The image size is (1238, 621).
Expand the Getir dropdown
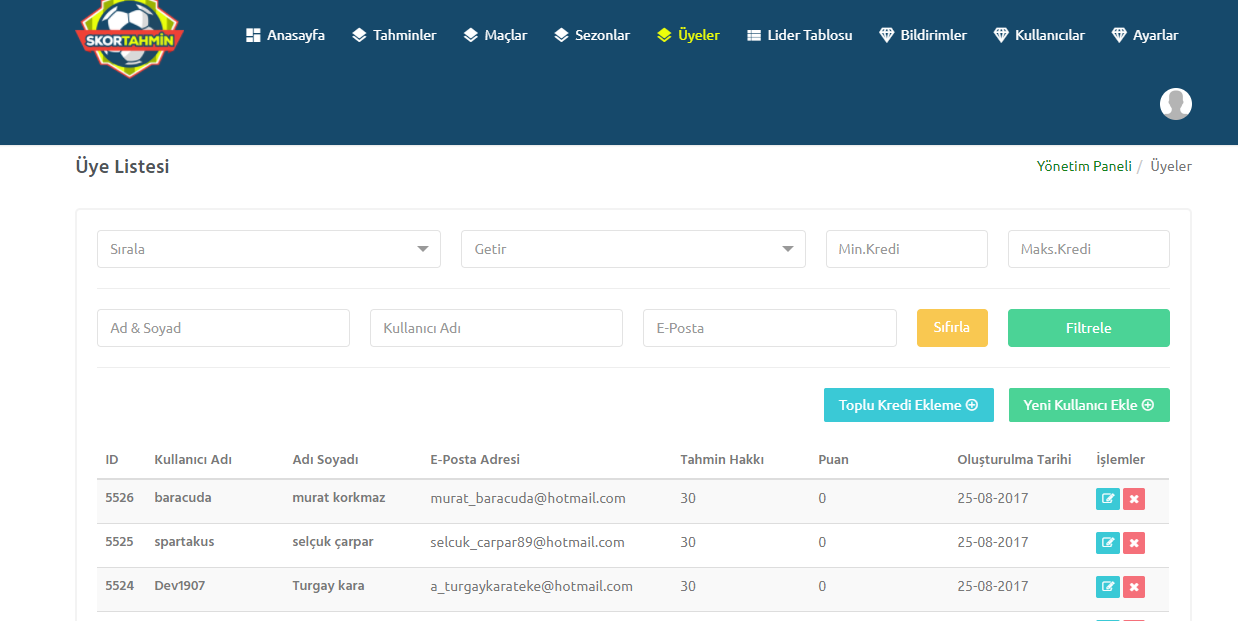(x=633, y=249)
